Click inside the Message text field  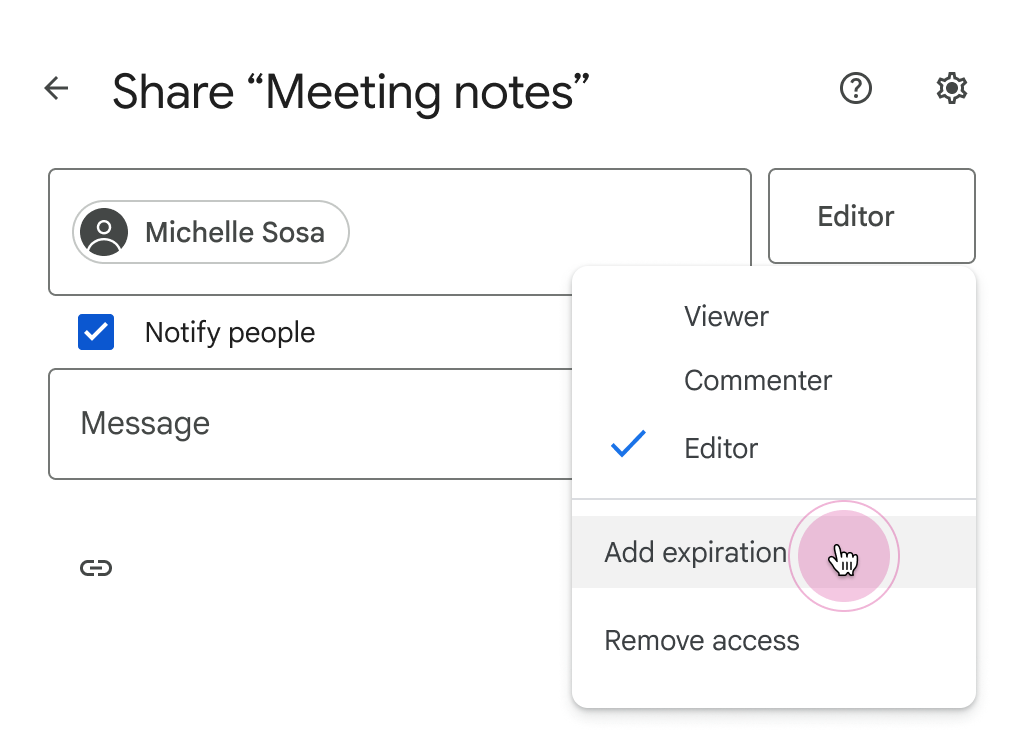click(x=300, y=424)
